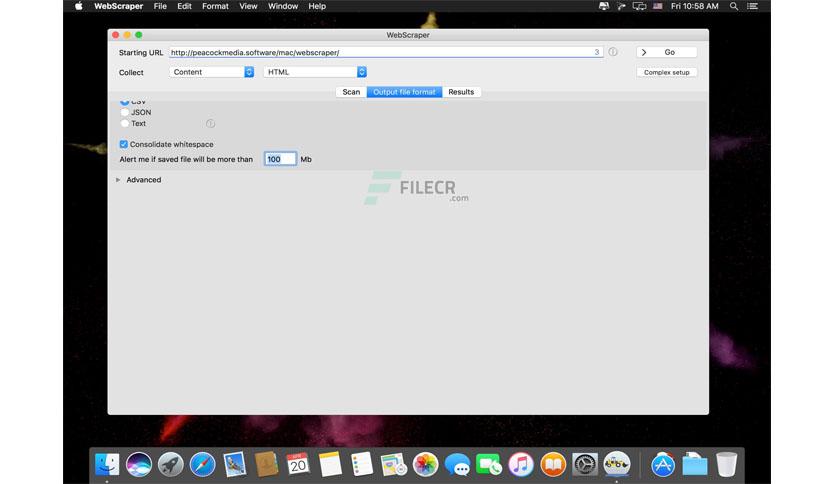Click the Starting URL input field
Viewport: 836px width, 484px height.
pos(386,52)
